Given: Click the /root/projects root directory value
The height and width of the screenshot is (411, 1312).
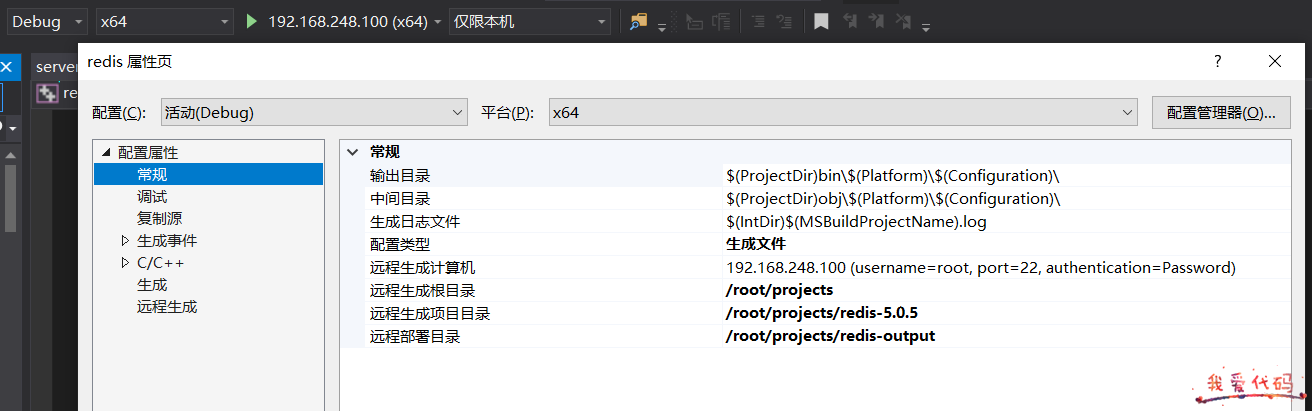Looking at the screenshot, I should (x=779, y=290).
